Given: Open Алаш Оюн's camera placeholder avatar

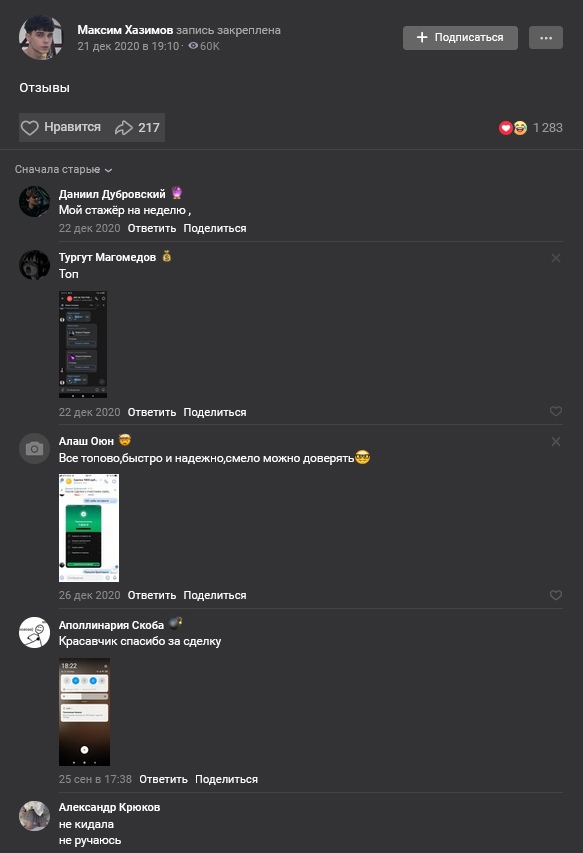Looking at the screenshot, I should pyautogui.click(x=34, y=449).
